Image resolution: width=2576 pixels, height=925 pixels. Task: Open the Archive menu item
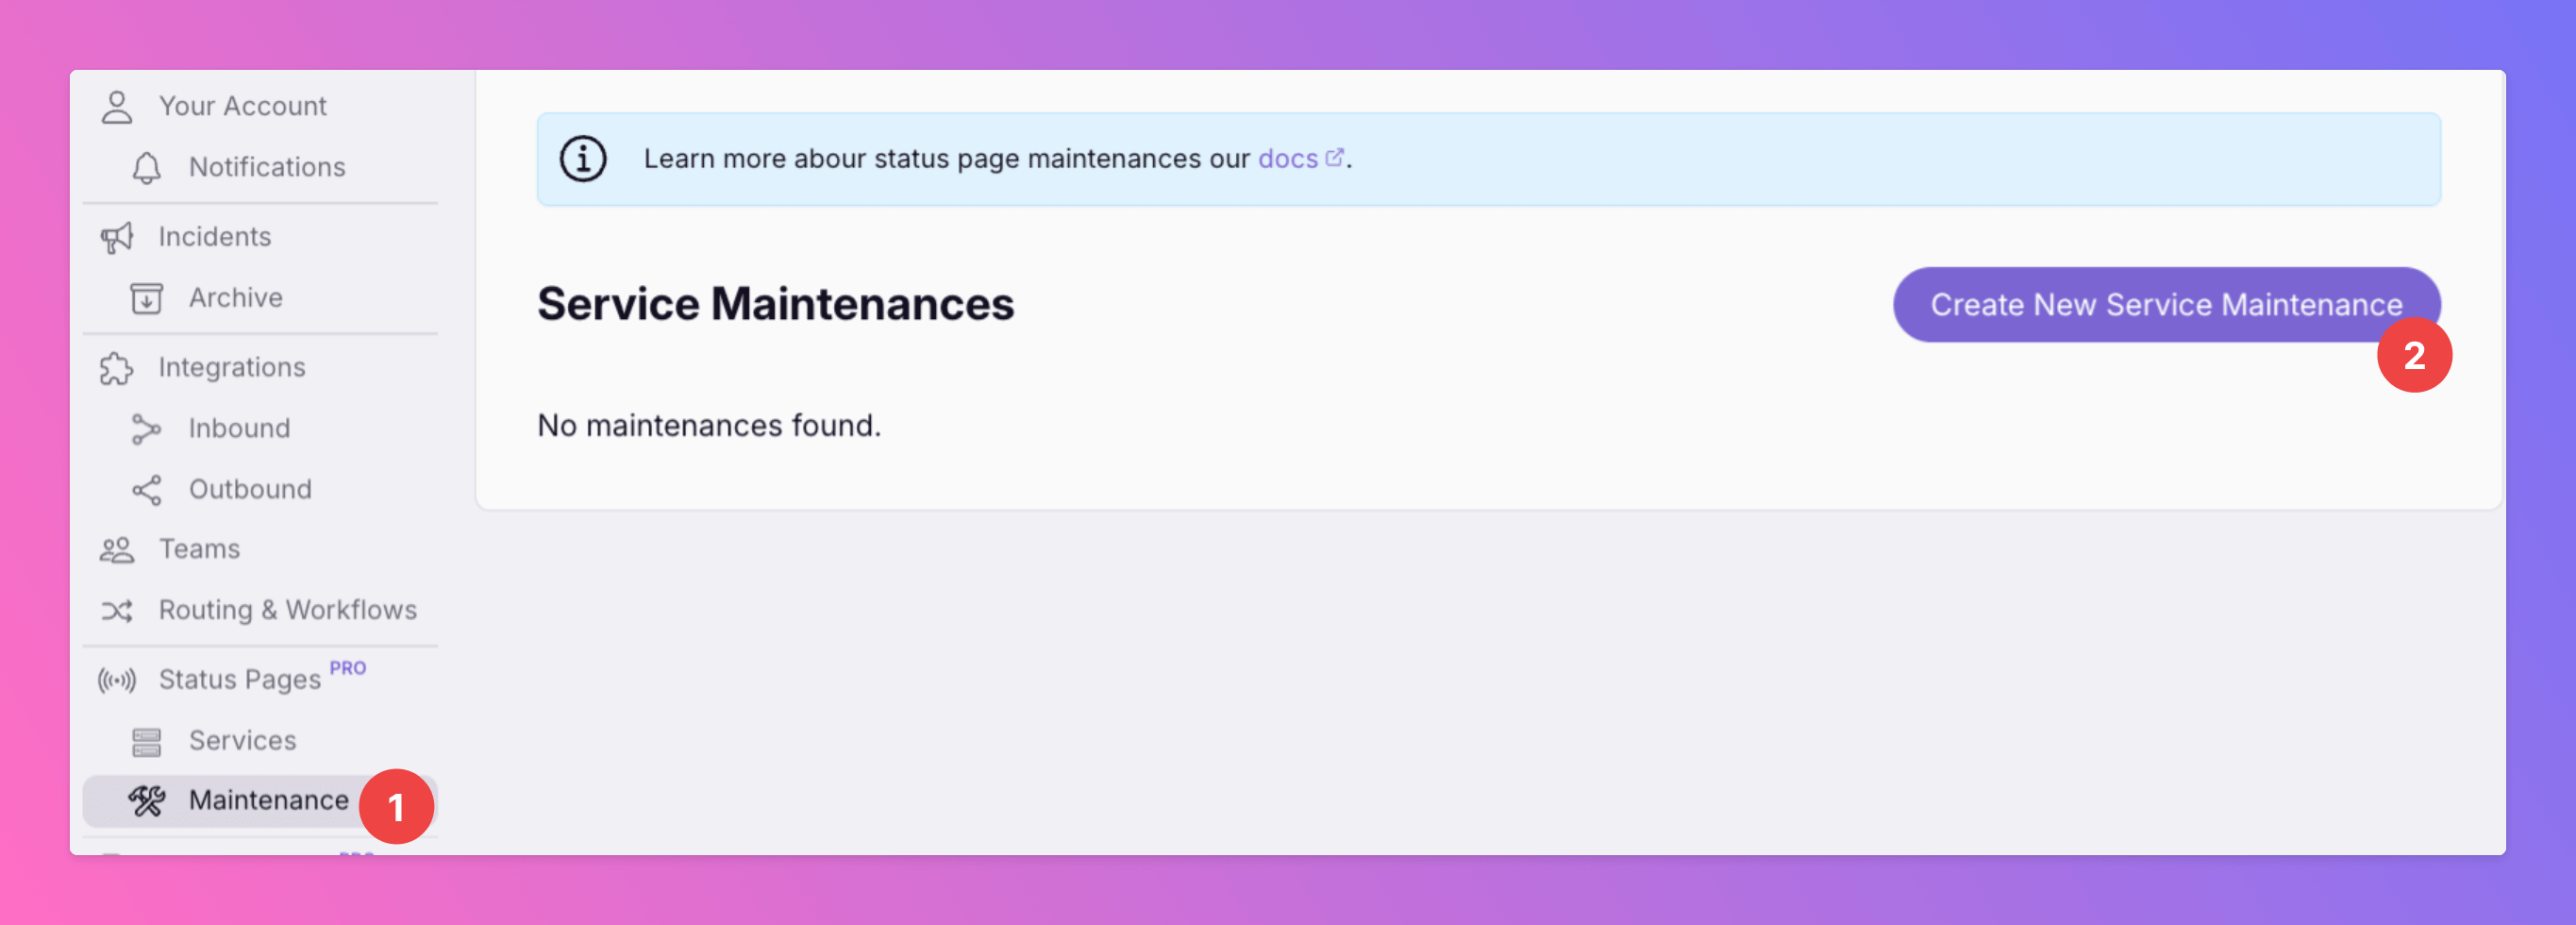point(236,298)
